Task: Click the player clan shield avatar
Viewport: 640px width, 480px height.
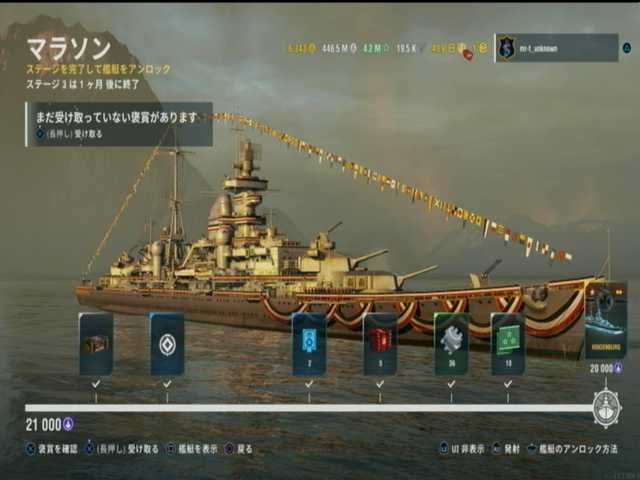Action: pos(506,48)
